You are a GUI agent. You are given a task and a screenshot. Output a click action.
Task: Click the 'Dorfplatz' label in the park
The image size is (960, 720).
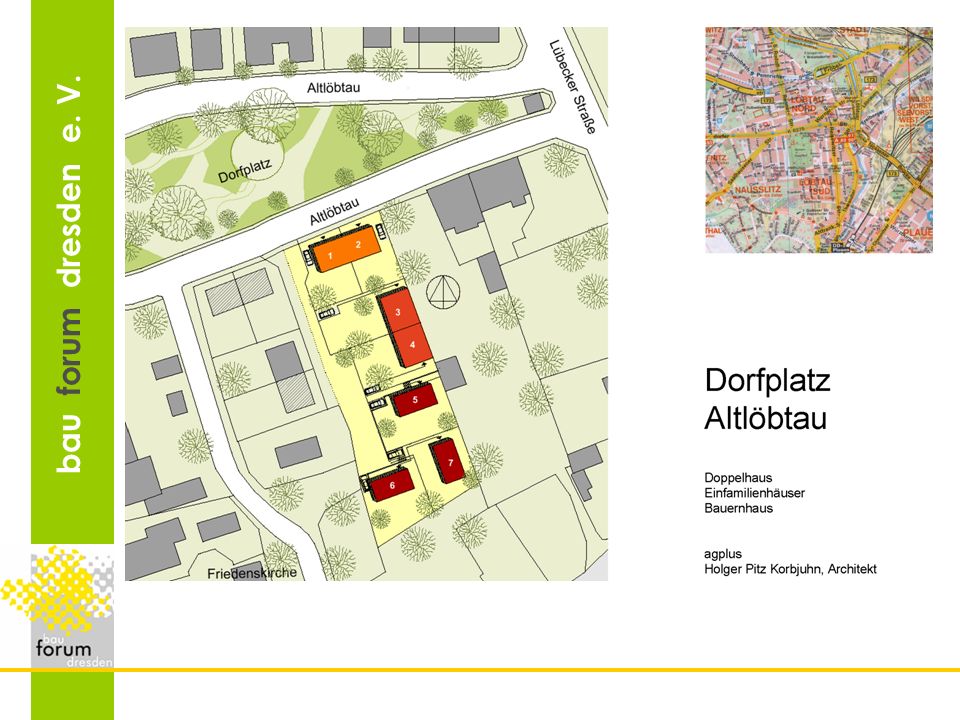[244, 169]
